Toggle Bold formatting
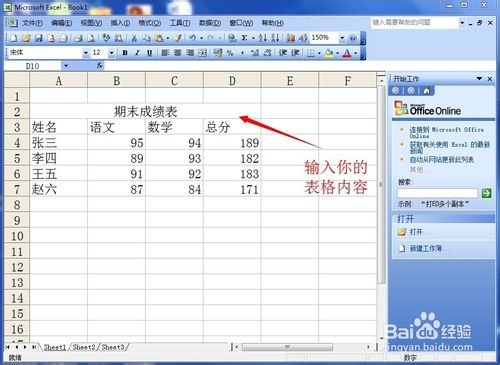 125,53
